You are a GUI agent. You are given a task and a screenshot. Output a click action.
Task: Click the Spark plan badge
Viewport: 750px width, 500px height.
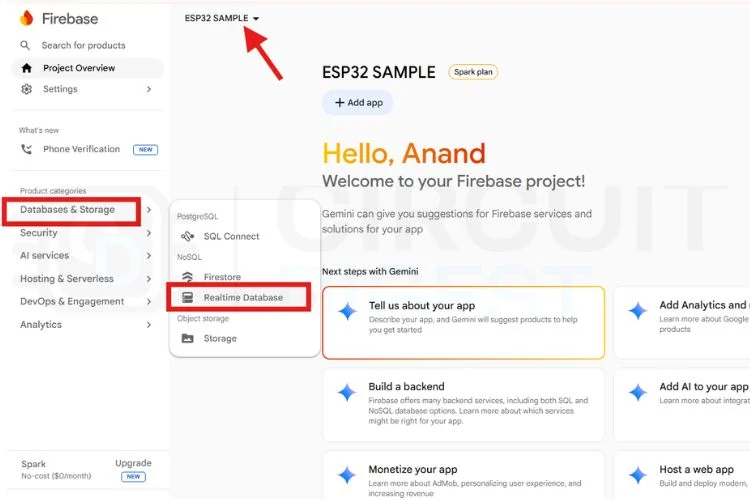[x=473, y=72]
